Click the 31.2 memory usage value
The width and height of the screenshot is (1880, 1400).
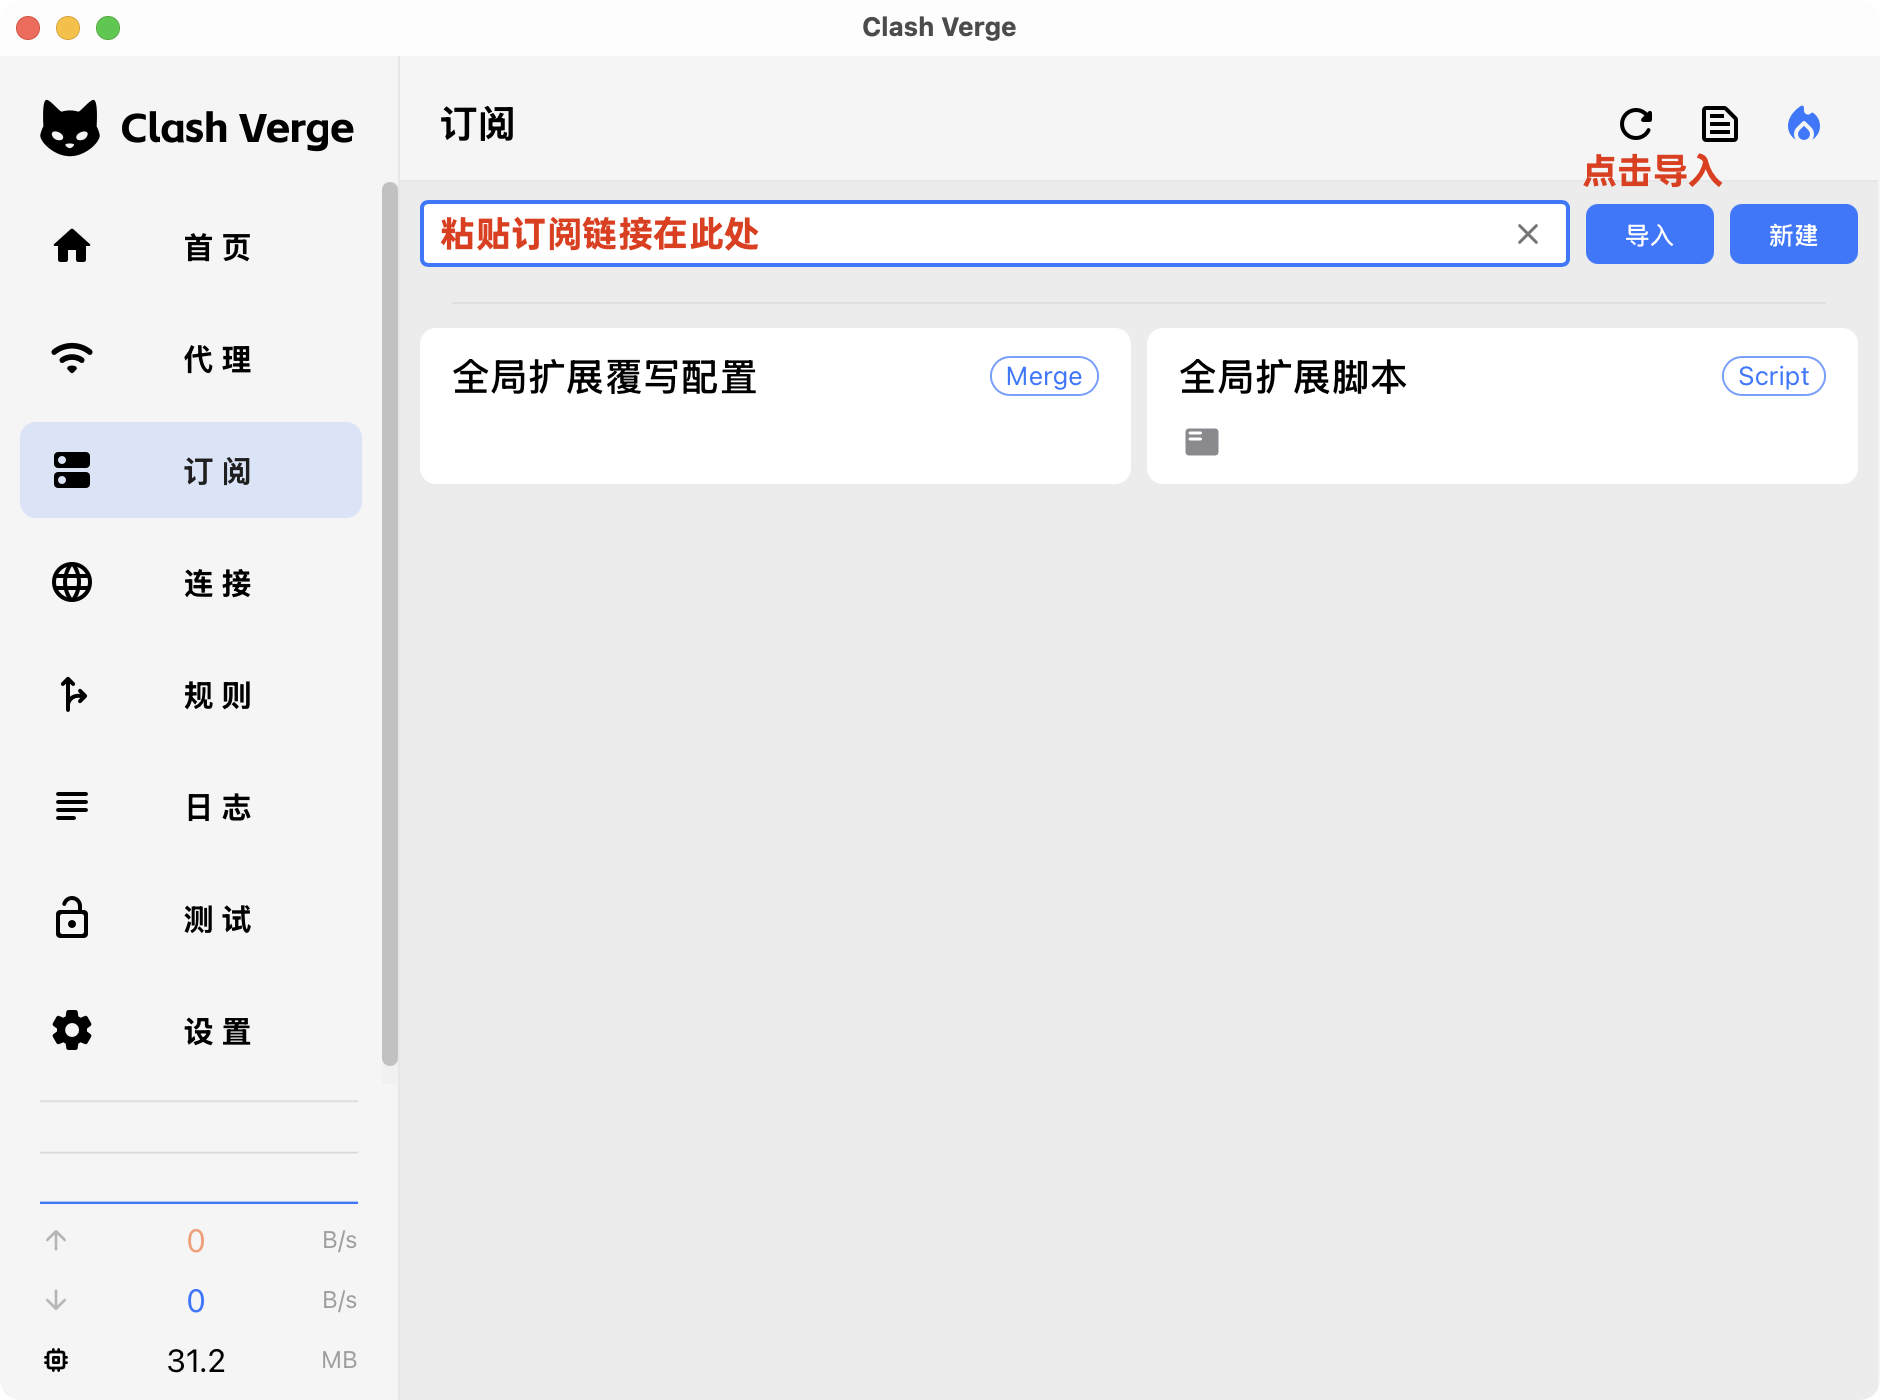click(x=196, y=1360)
